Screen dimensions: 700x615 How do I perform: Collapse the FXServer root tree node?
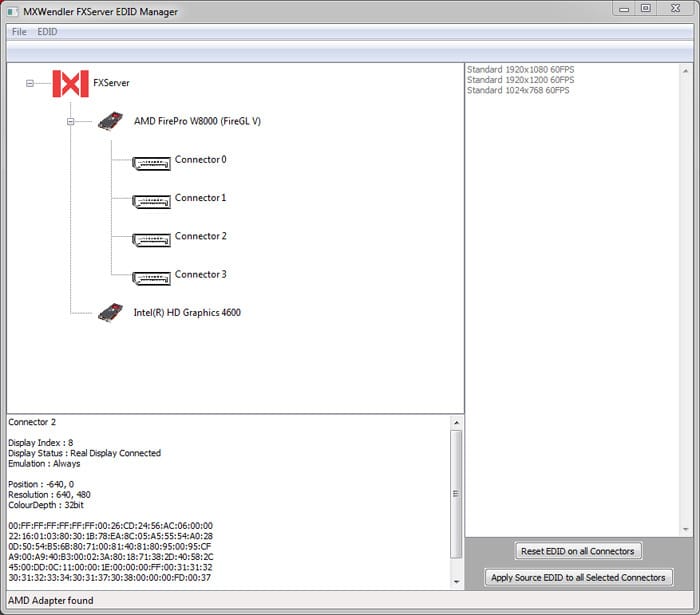[30, 84]
